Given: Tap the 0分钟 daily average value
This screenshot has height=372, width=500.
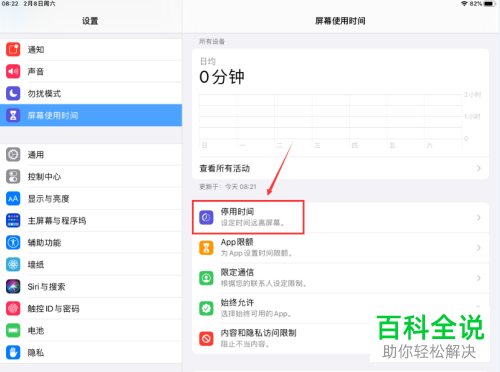Looking at the screenshot, I should [x=222, y=77].
